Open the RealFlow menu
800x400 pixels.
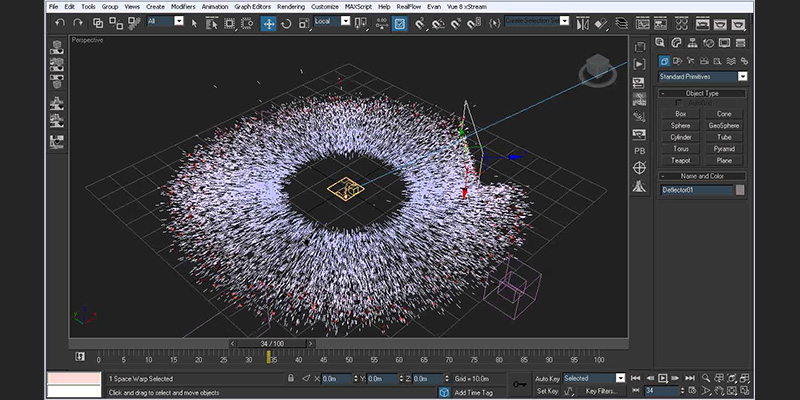click(409, 7)
